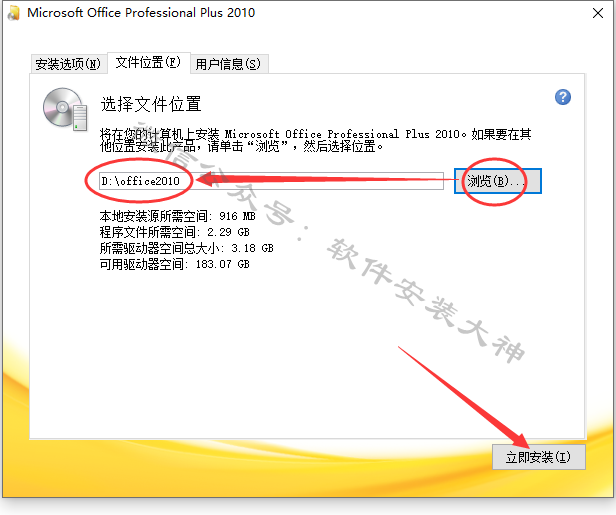Click the 立即安装(I) install now button

[539, 457]
